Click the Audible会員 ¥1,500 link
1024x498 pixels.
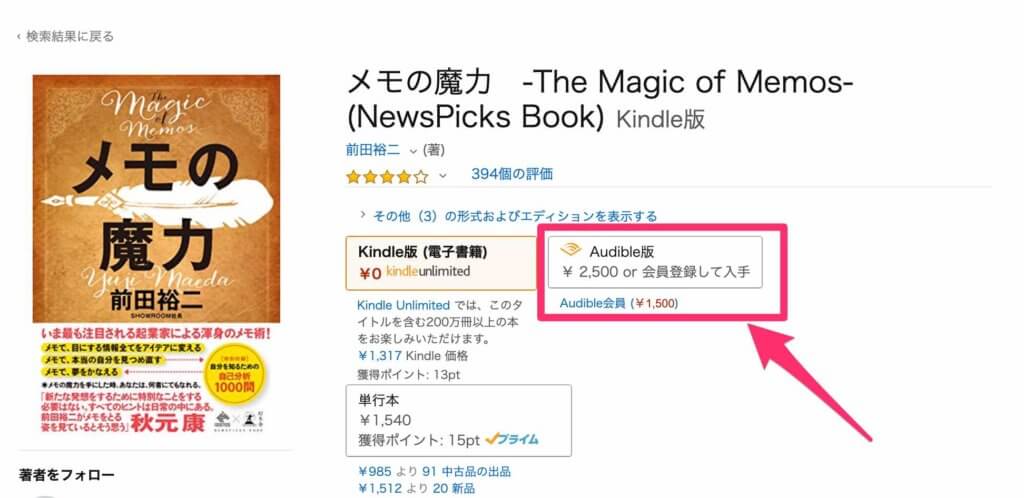619,303
